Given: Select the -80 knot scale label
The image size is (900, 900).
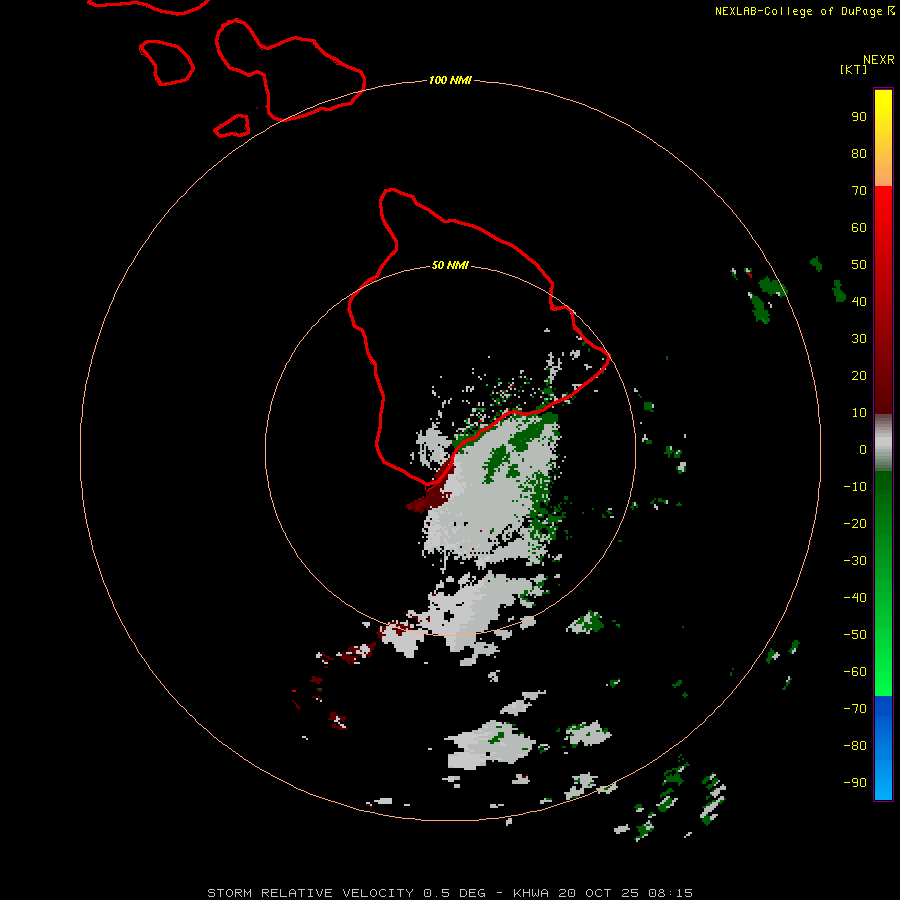Looking at the screenshot, I should (x=855, y=746).
